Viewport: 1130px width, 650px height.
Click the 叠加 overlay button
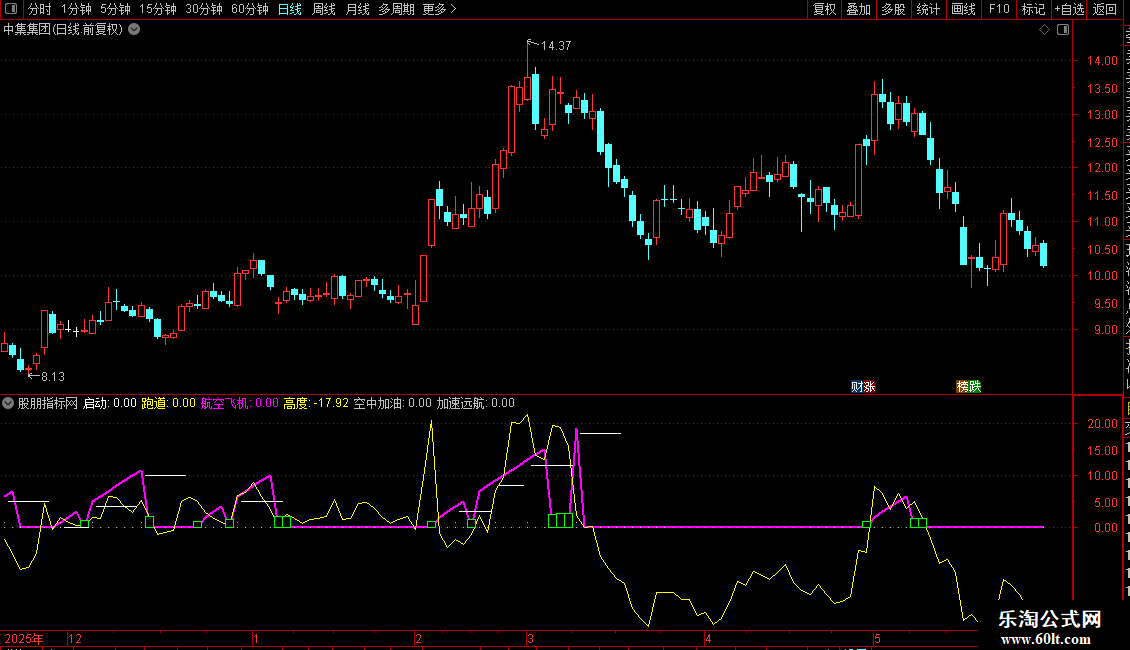click(858, 9)
